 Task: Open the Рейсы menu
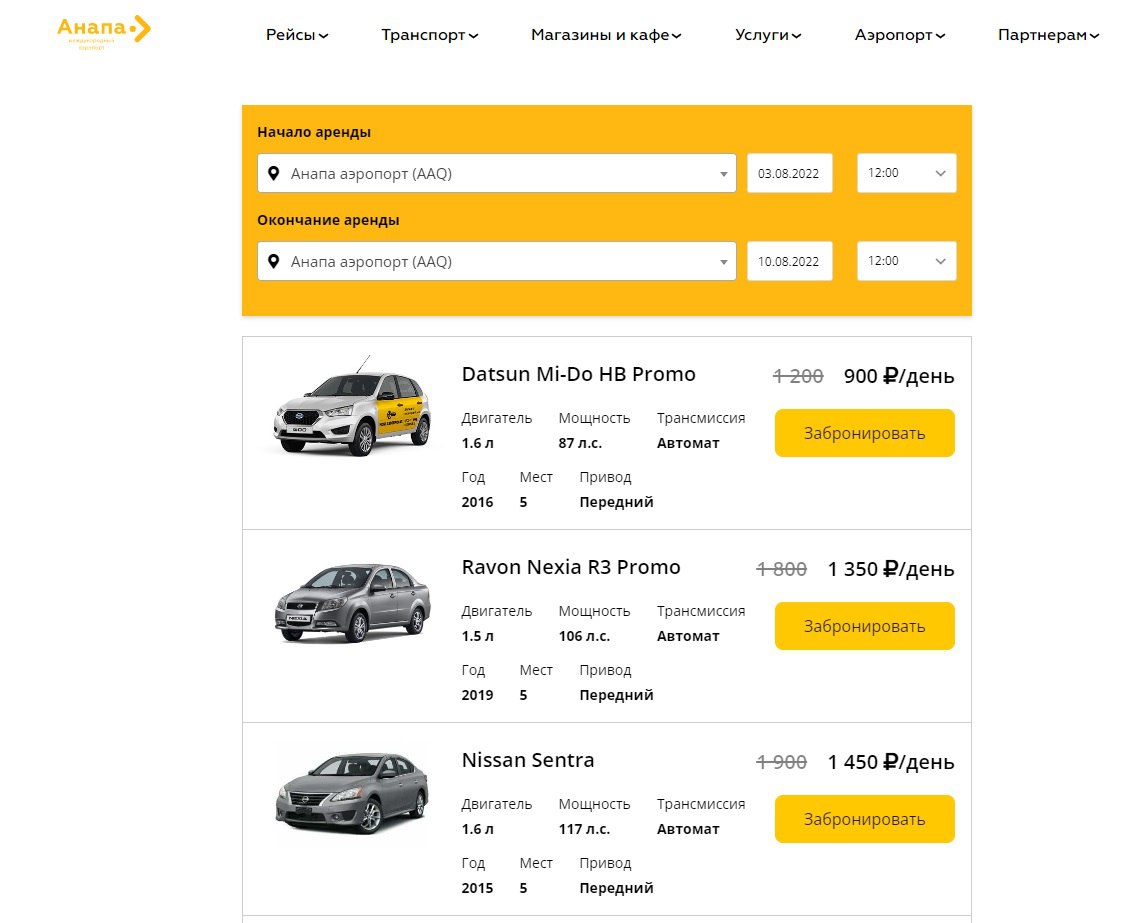297,35
